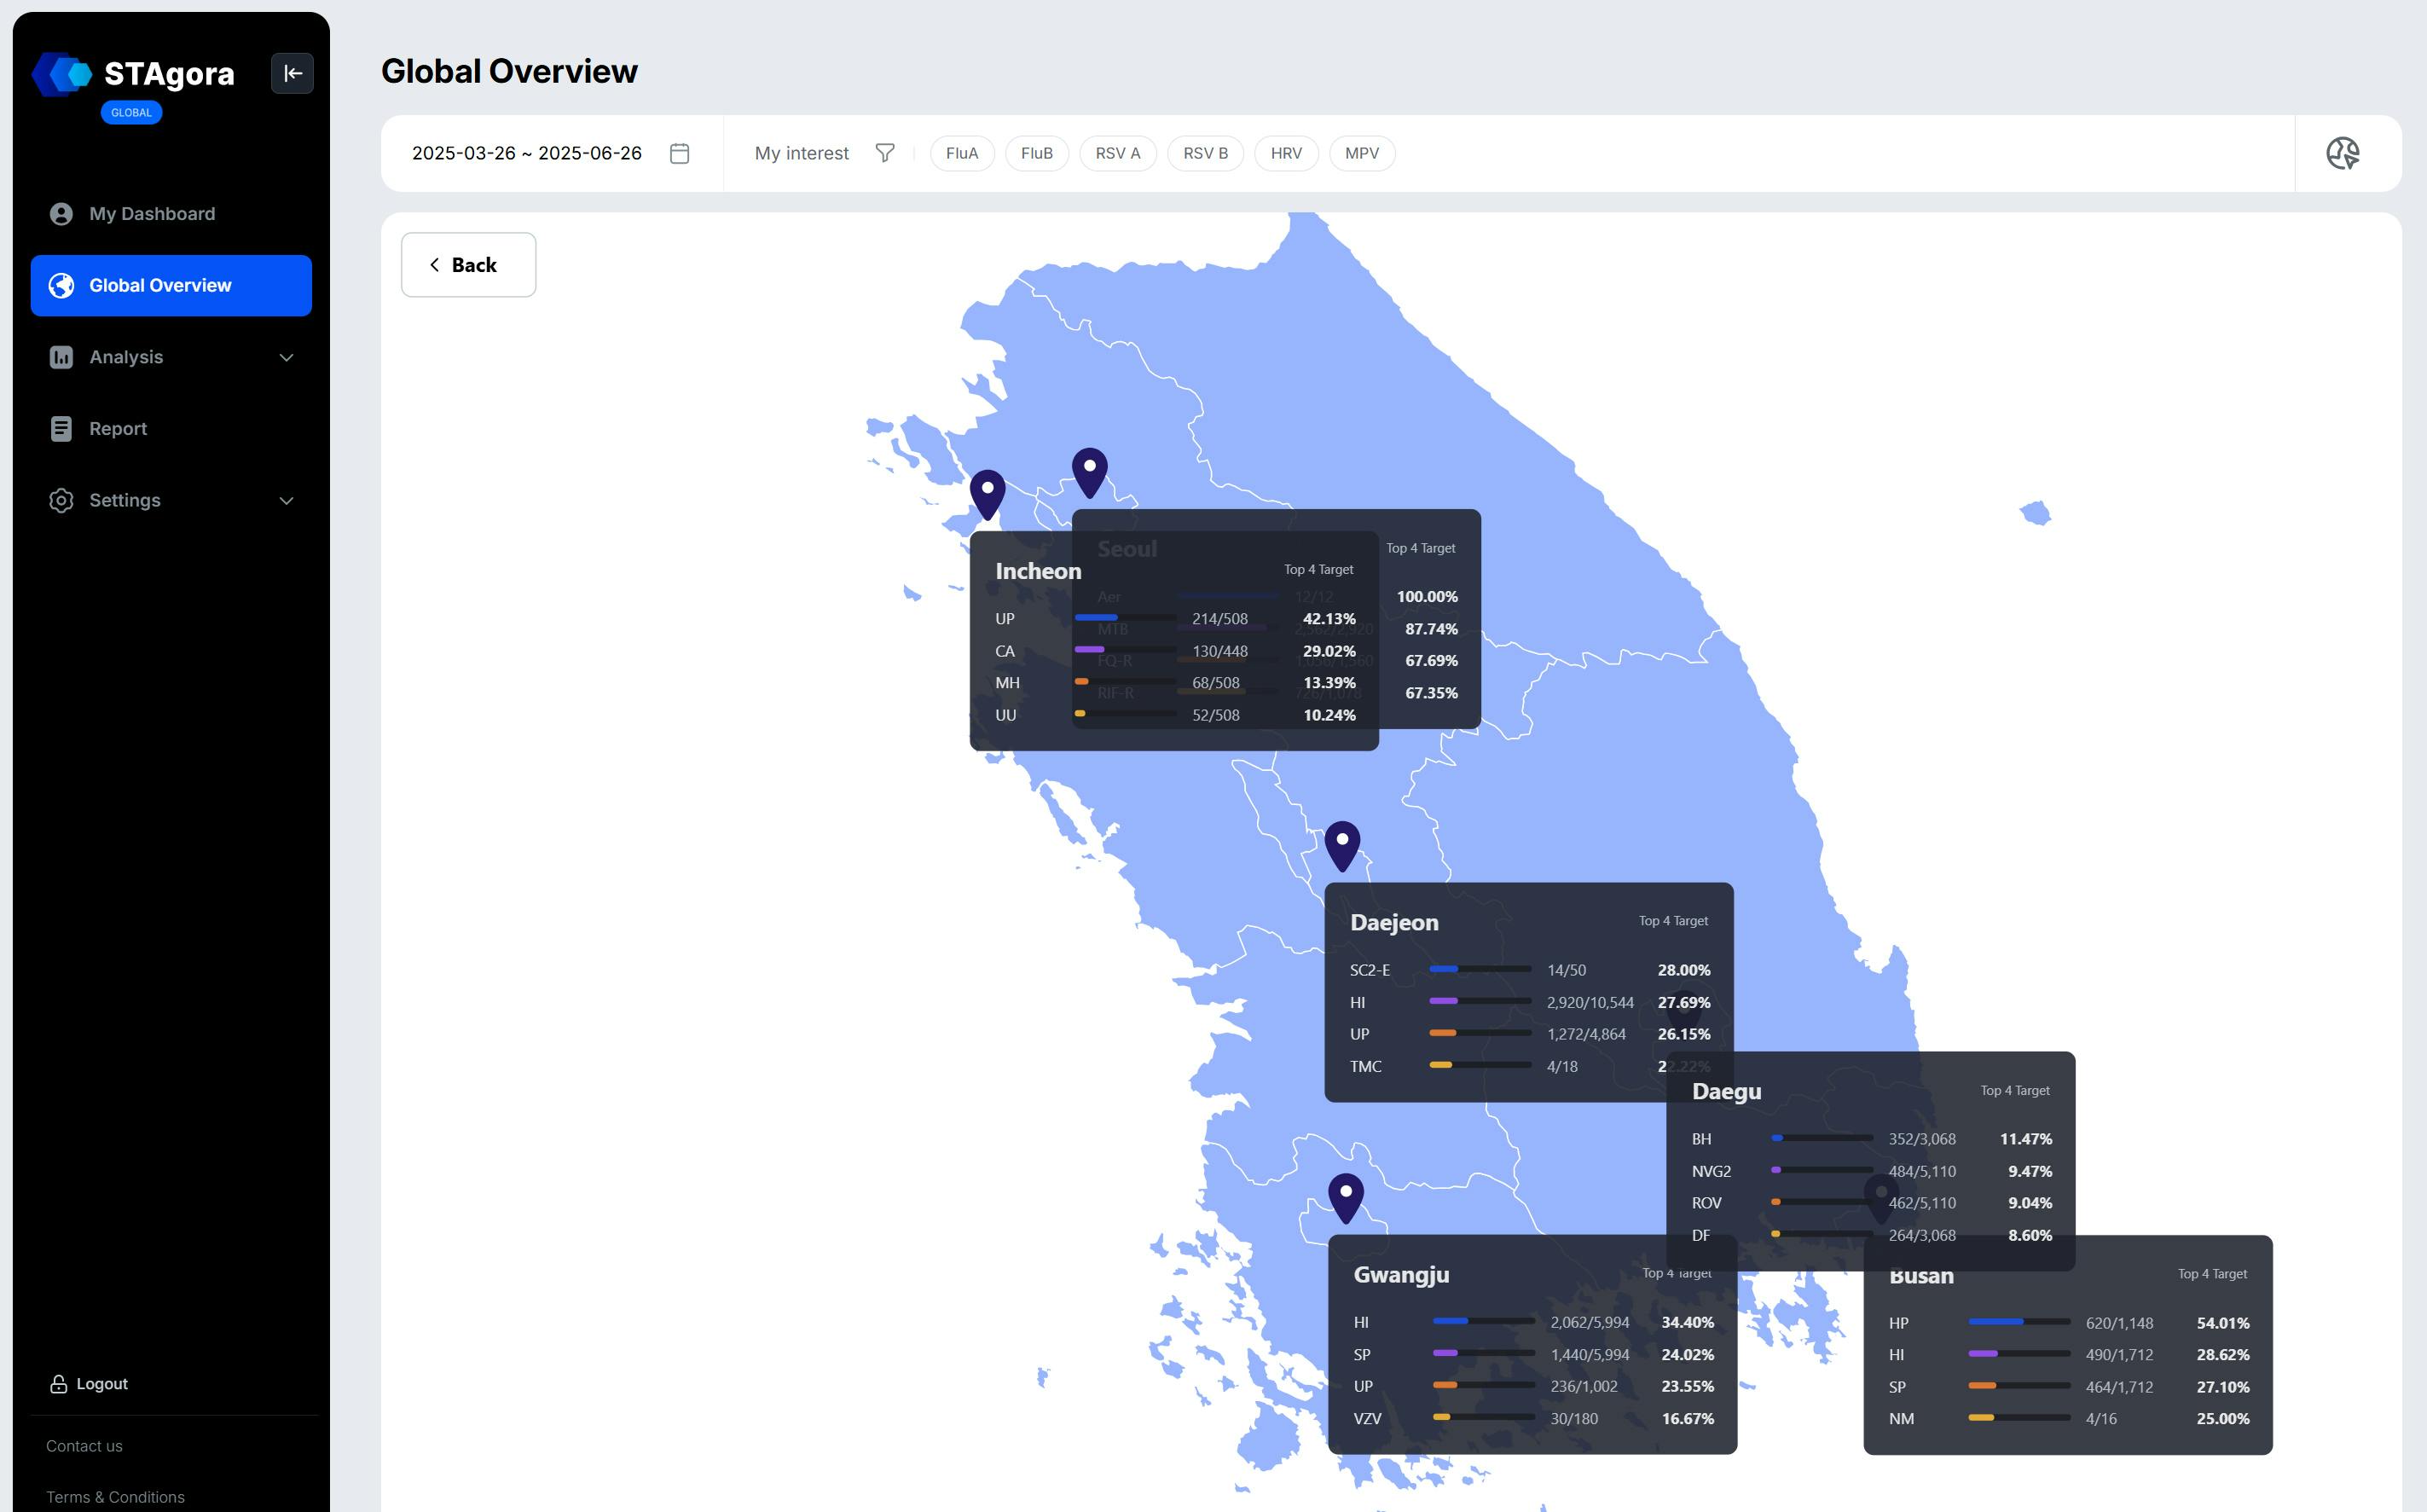
Task: Open the calendar icon beside the date range
Action: point(678,153)
